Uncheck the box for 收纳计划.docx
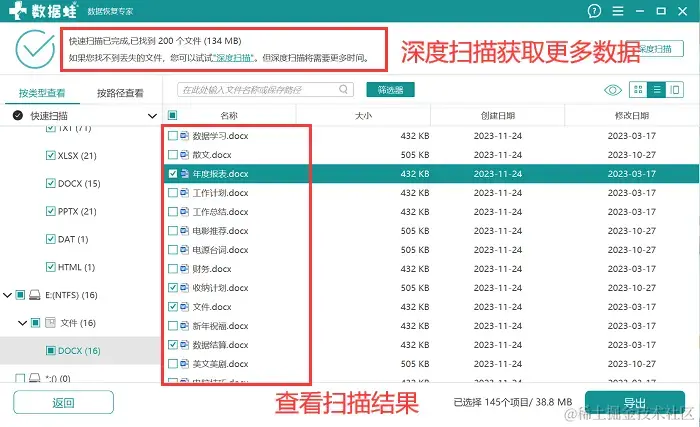 (x=172, y=288)
